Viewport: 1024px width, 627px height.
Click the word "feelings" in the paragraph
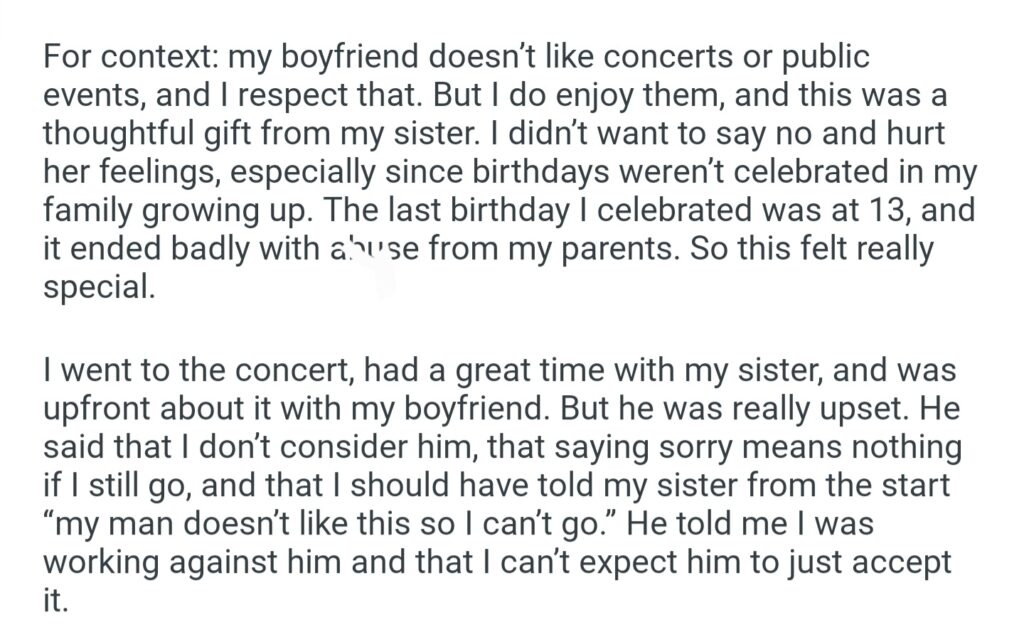point(161,171)
